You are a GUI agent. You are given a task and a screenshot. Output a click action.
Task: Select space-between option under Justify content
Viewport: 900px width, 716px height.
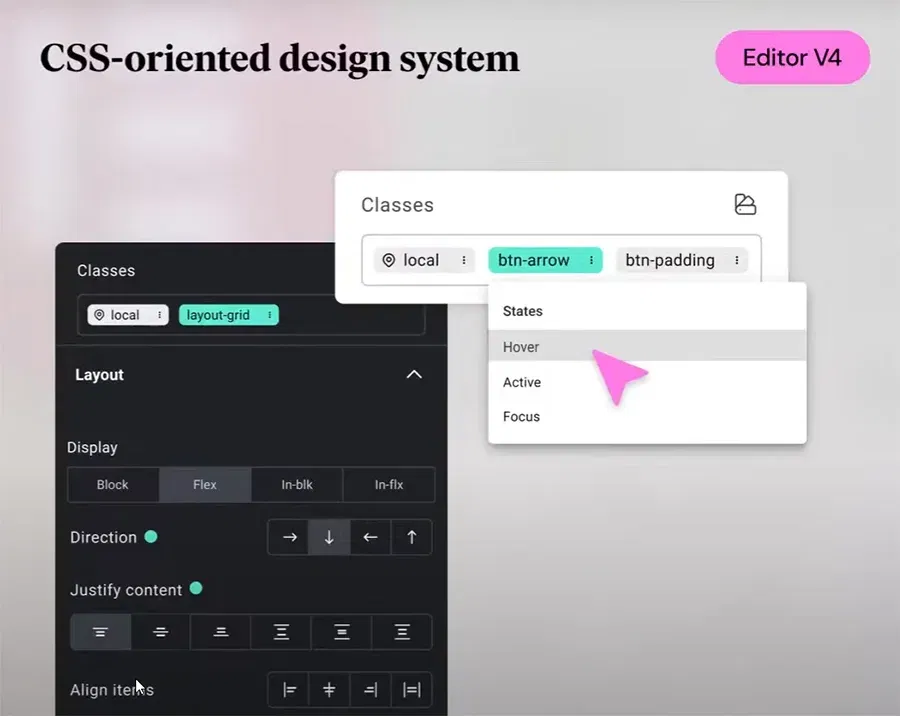(280, 632)
